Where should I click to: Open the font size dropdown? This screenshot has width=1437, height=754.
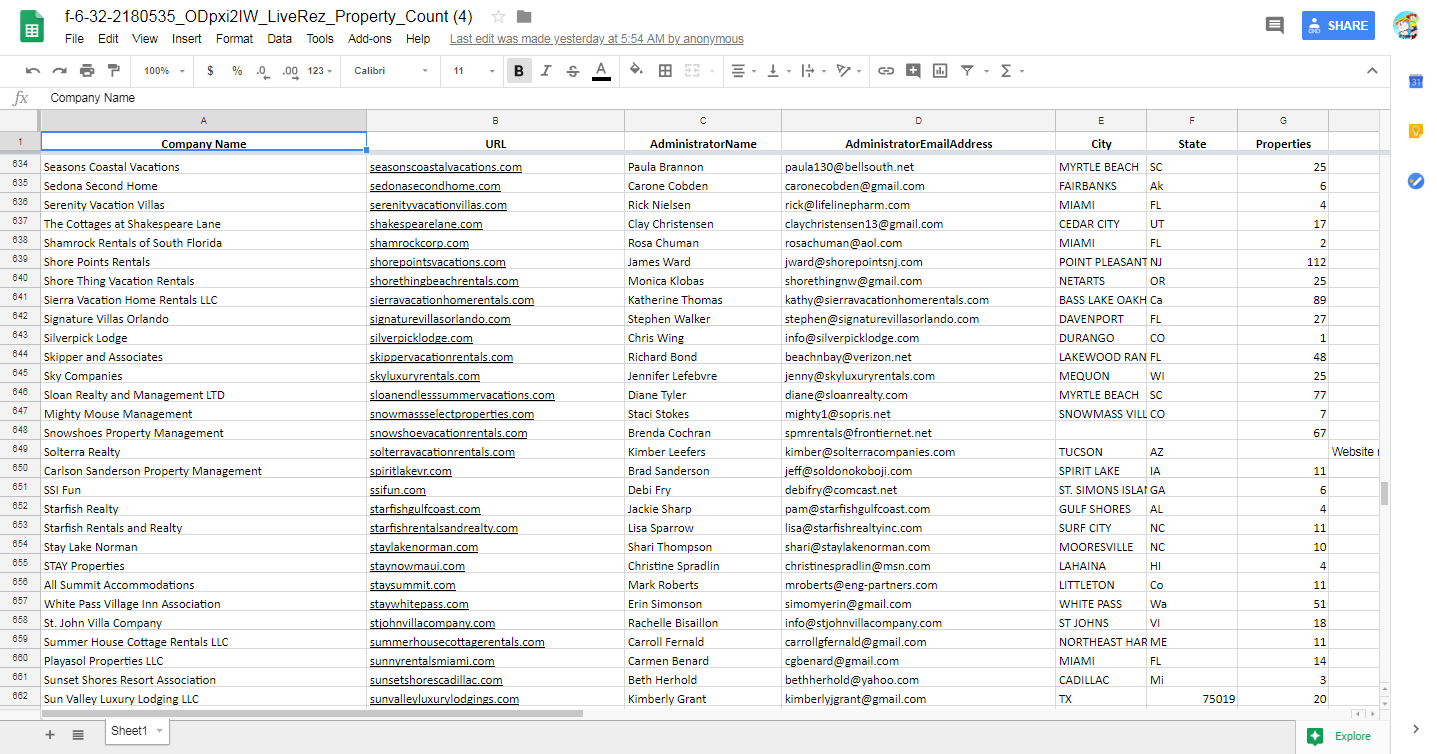[474, 71]
